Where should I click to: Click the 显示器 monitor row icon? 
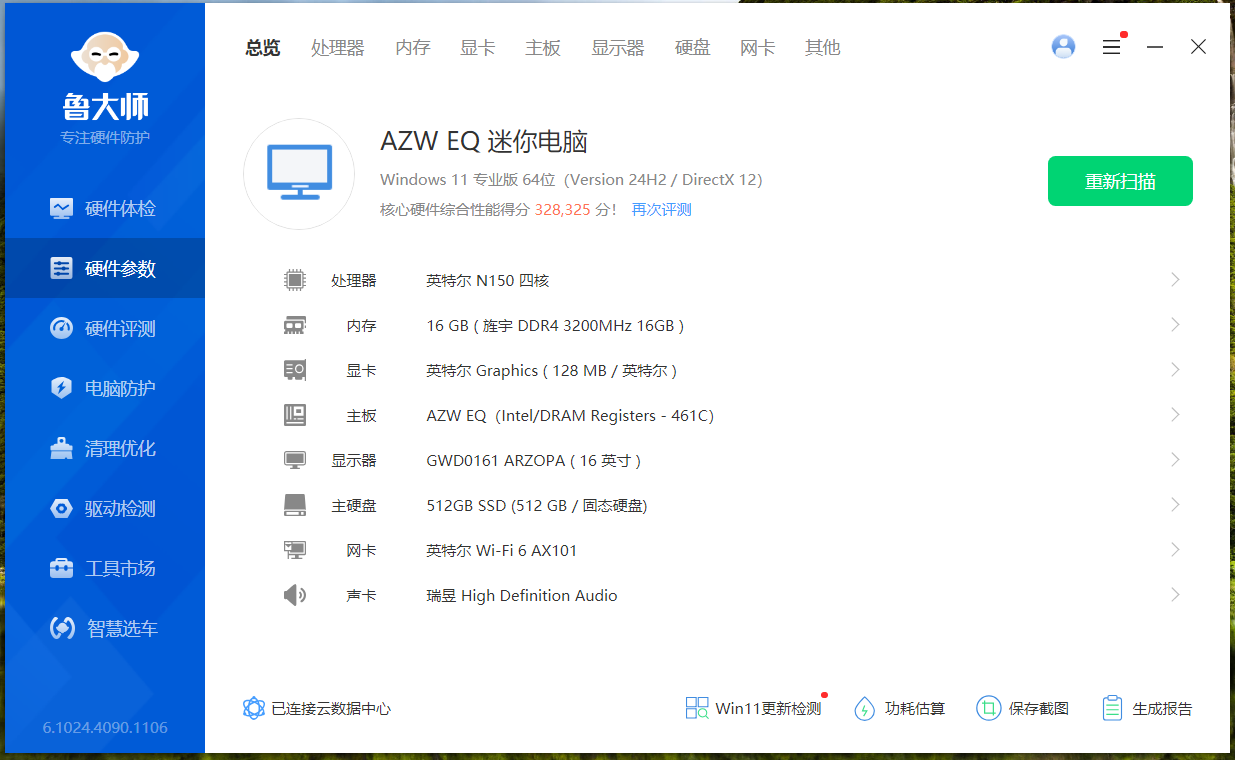[x=294, y=460]
